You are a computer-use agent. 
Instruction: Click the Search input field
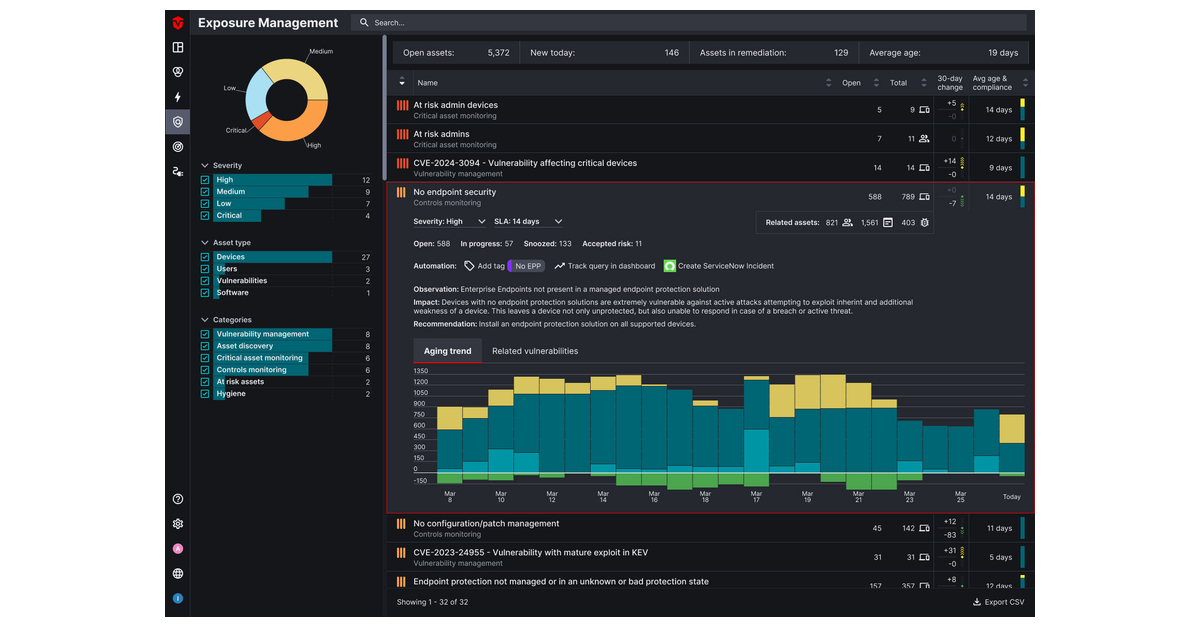pyautogui.click(x=690, y=22)
